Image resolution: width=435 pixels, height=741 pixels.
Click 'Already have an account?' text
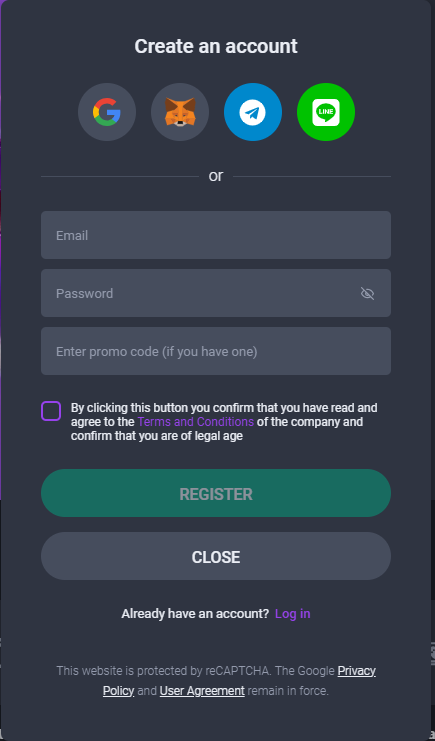(x=195, y=614)
